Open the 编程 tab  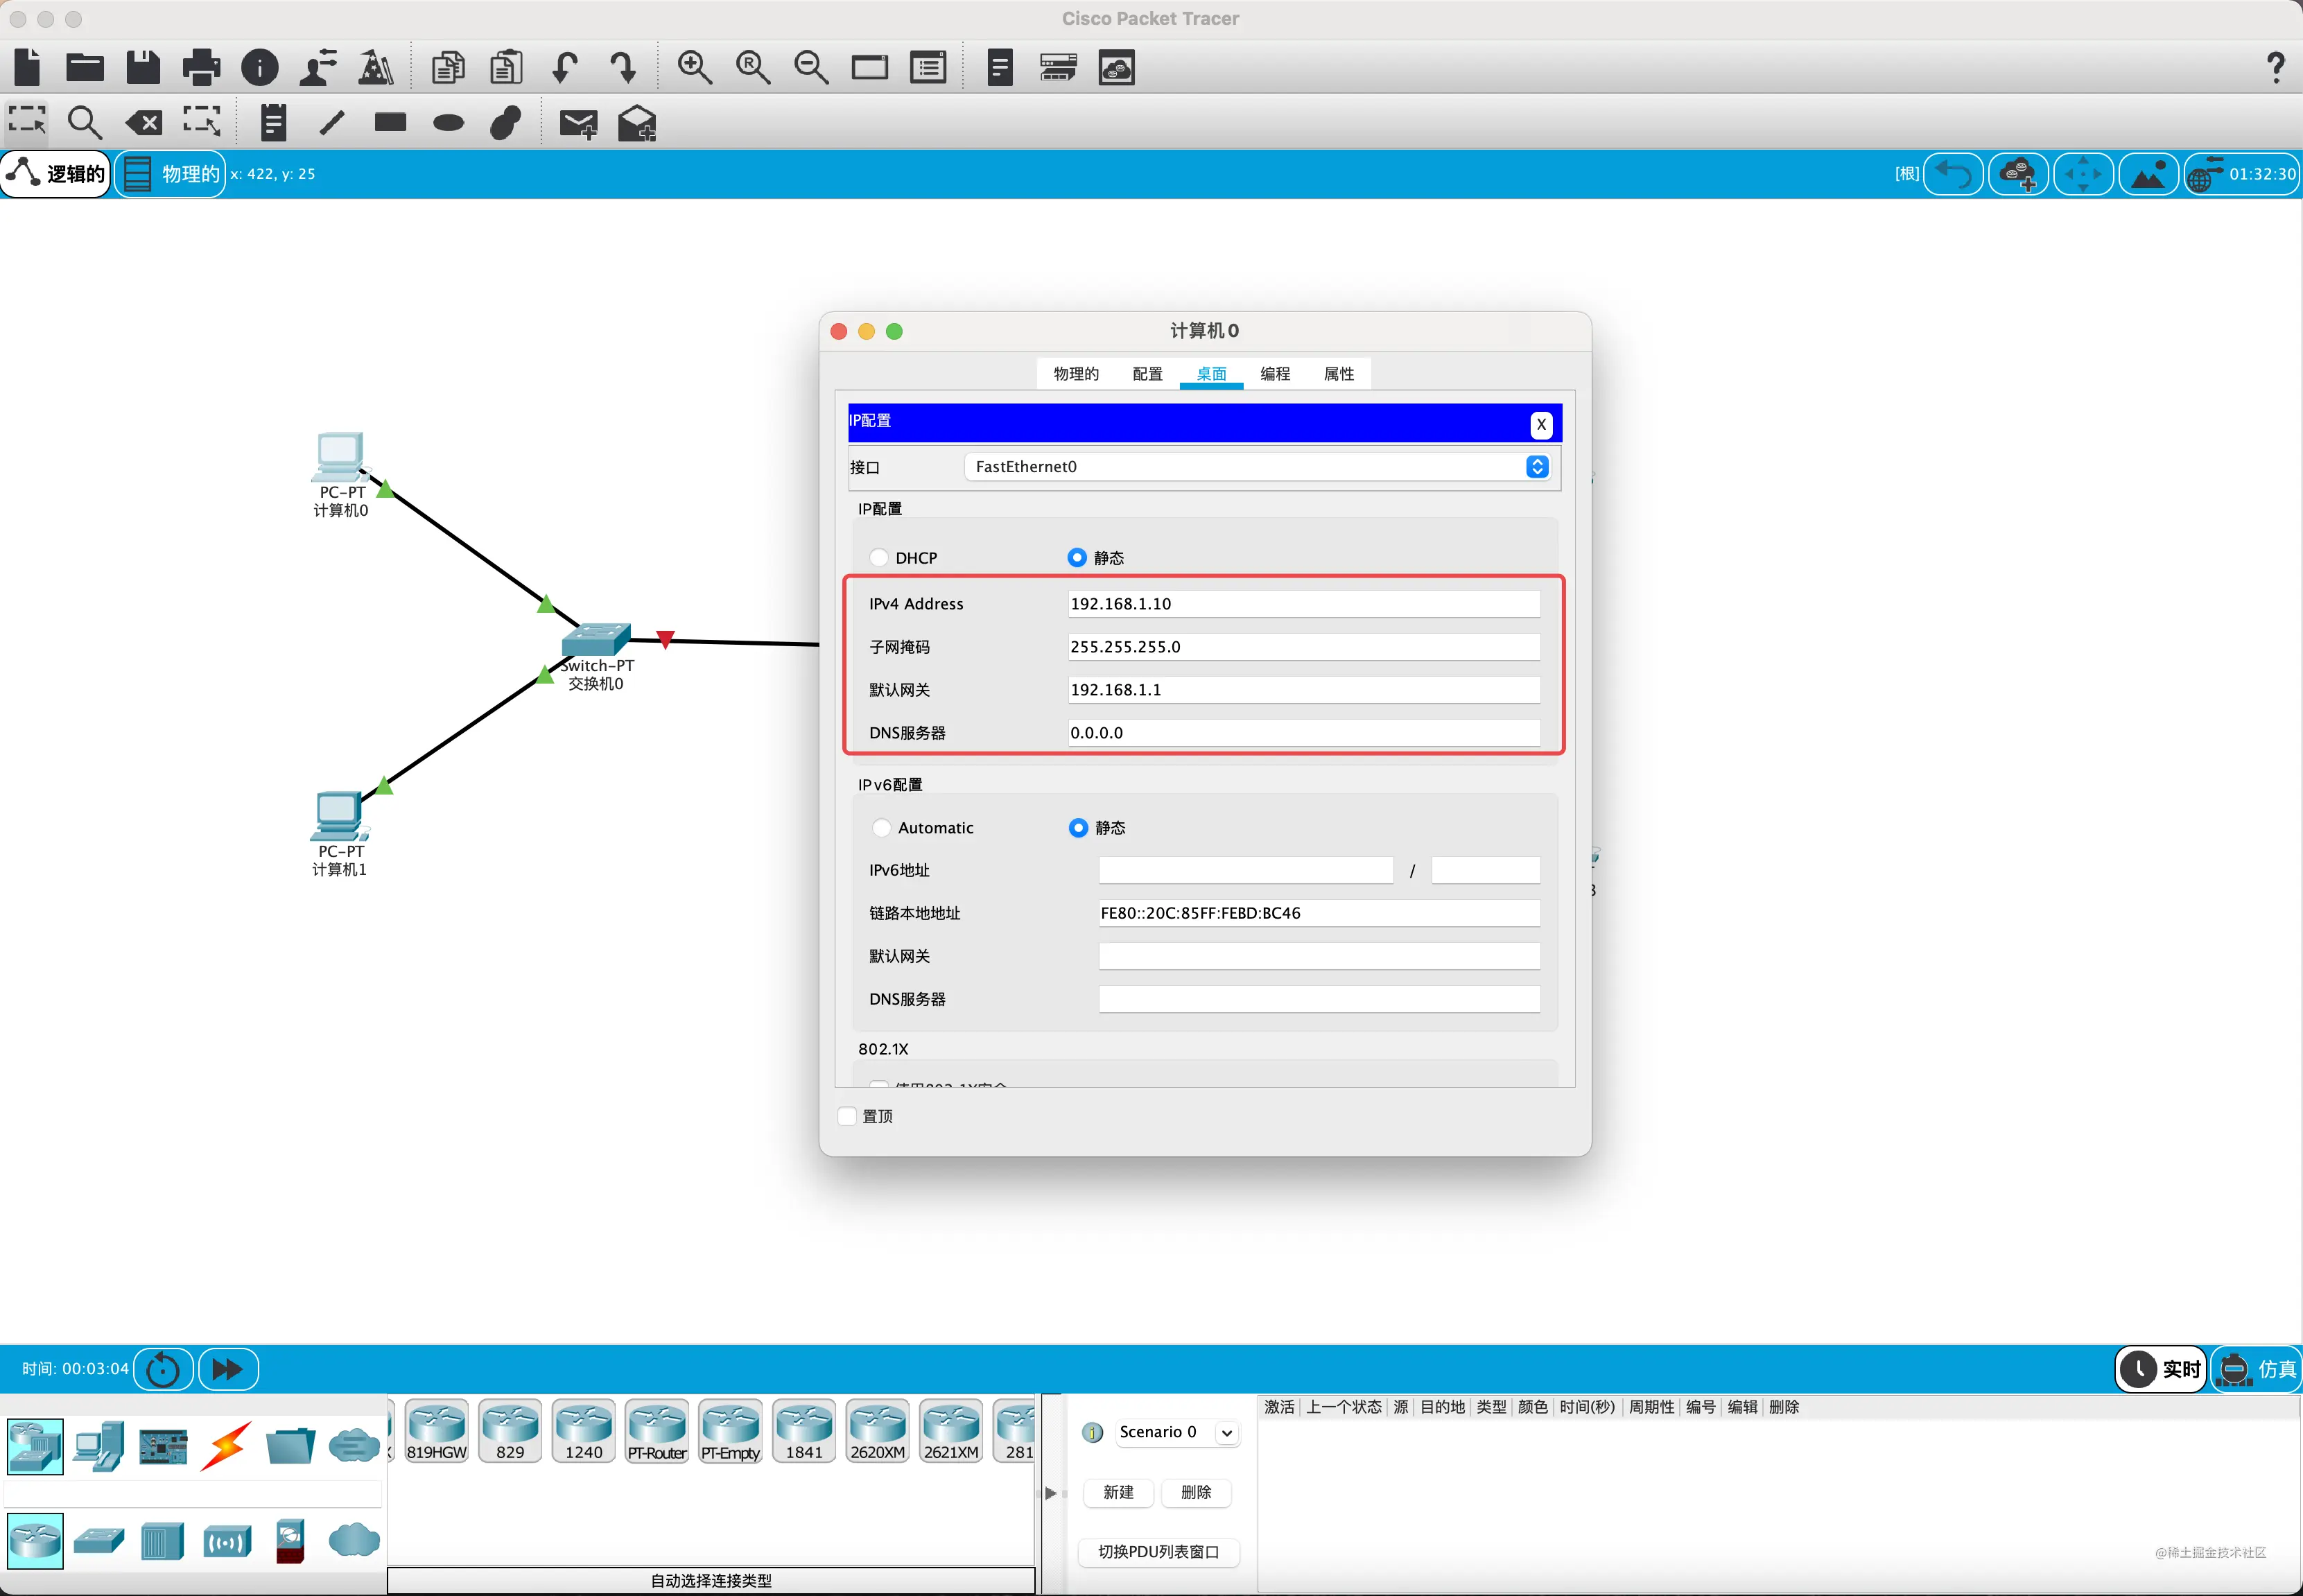pyautogui.click(x=1275, y=373)
